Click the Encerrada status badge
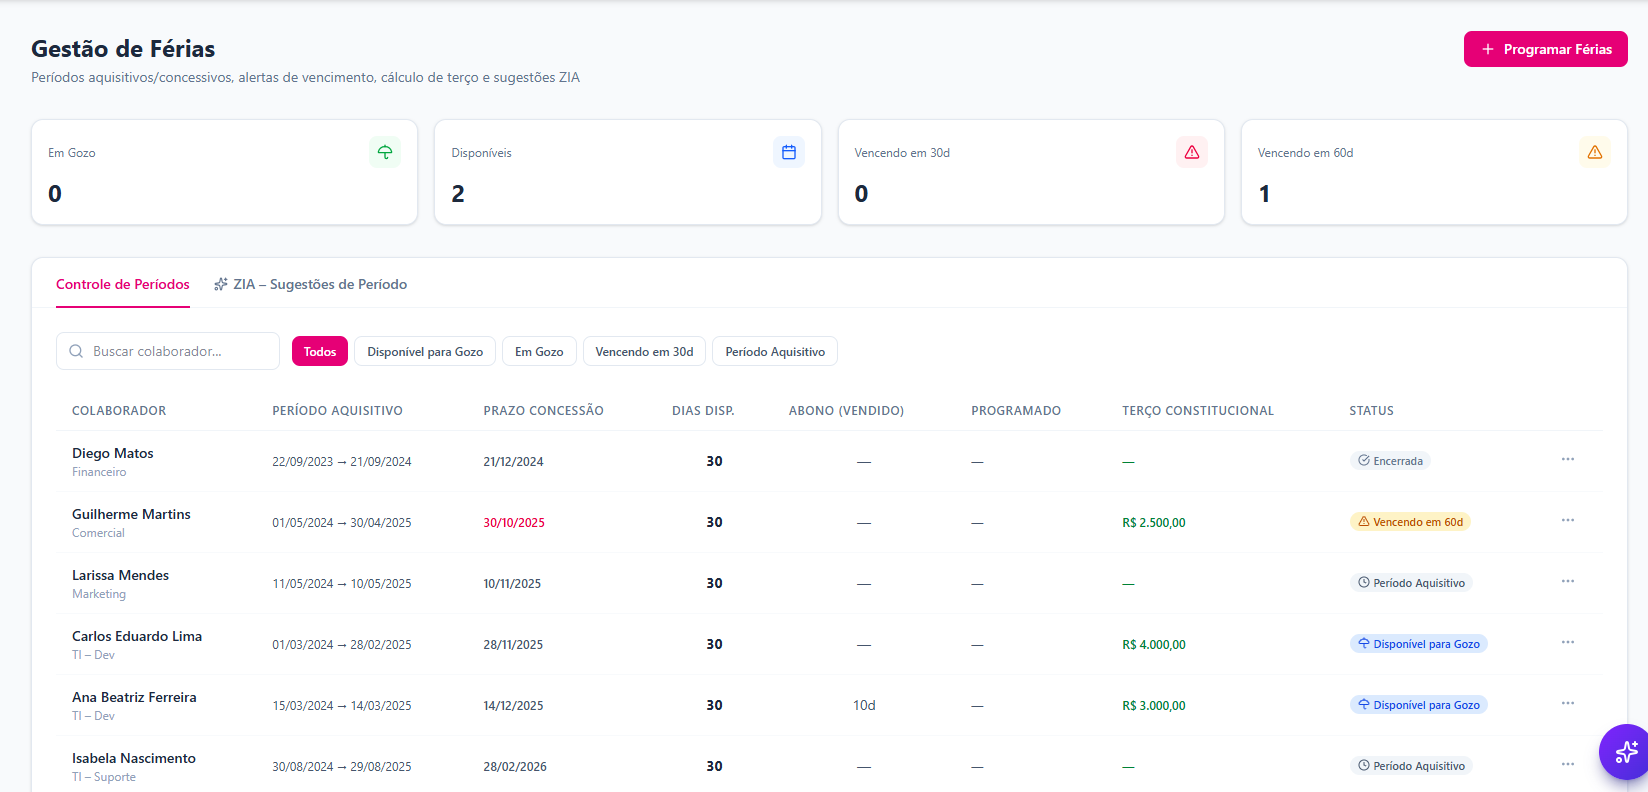Screen dimensions: 1648x792 pyautogui.click(x=1390, y=461)
